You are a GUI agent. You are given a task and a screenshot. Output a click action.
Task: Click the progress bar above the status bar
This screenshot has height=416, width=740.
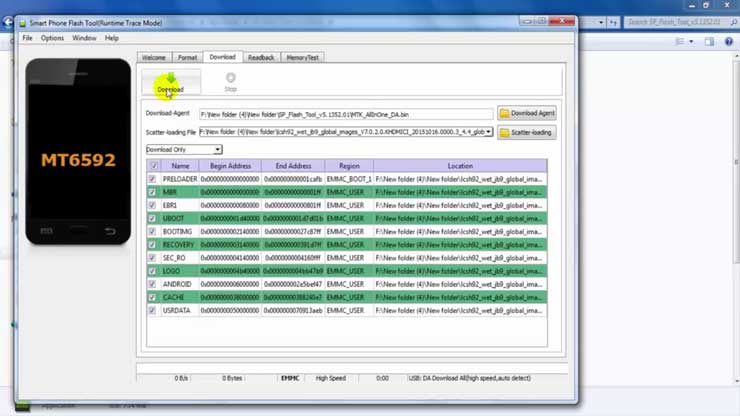(x=352, y=367)
